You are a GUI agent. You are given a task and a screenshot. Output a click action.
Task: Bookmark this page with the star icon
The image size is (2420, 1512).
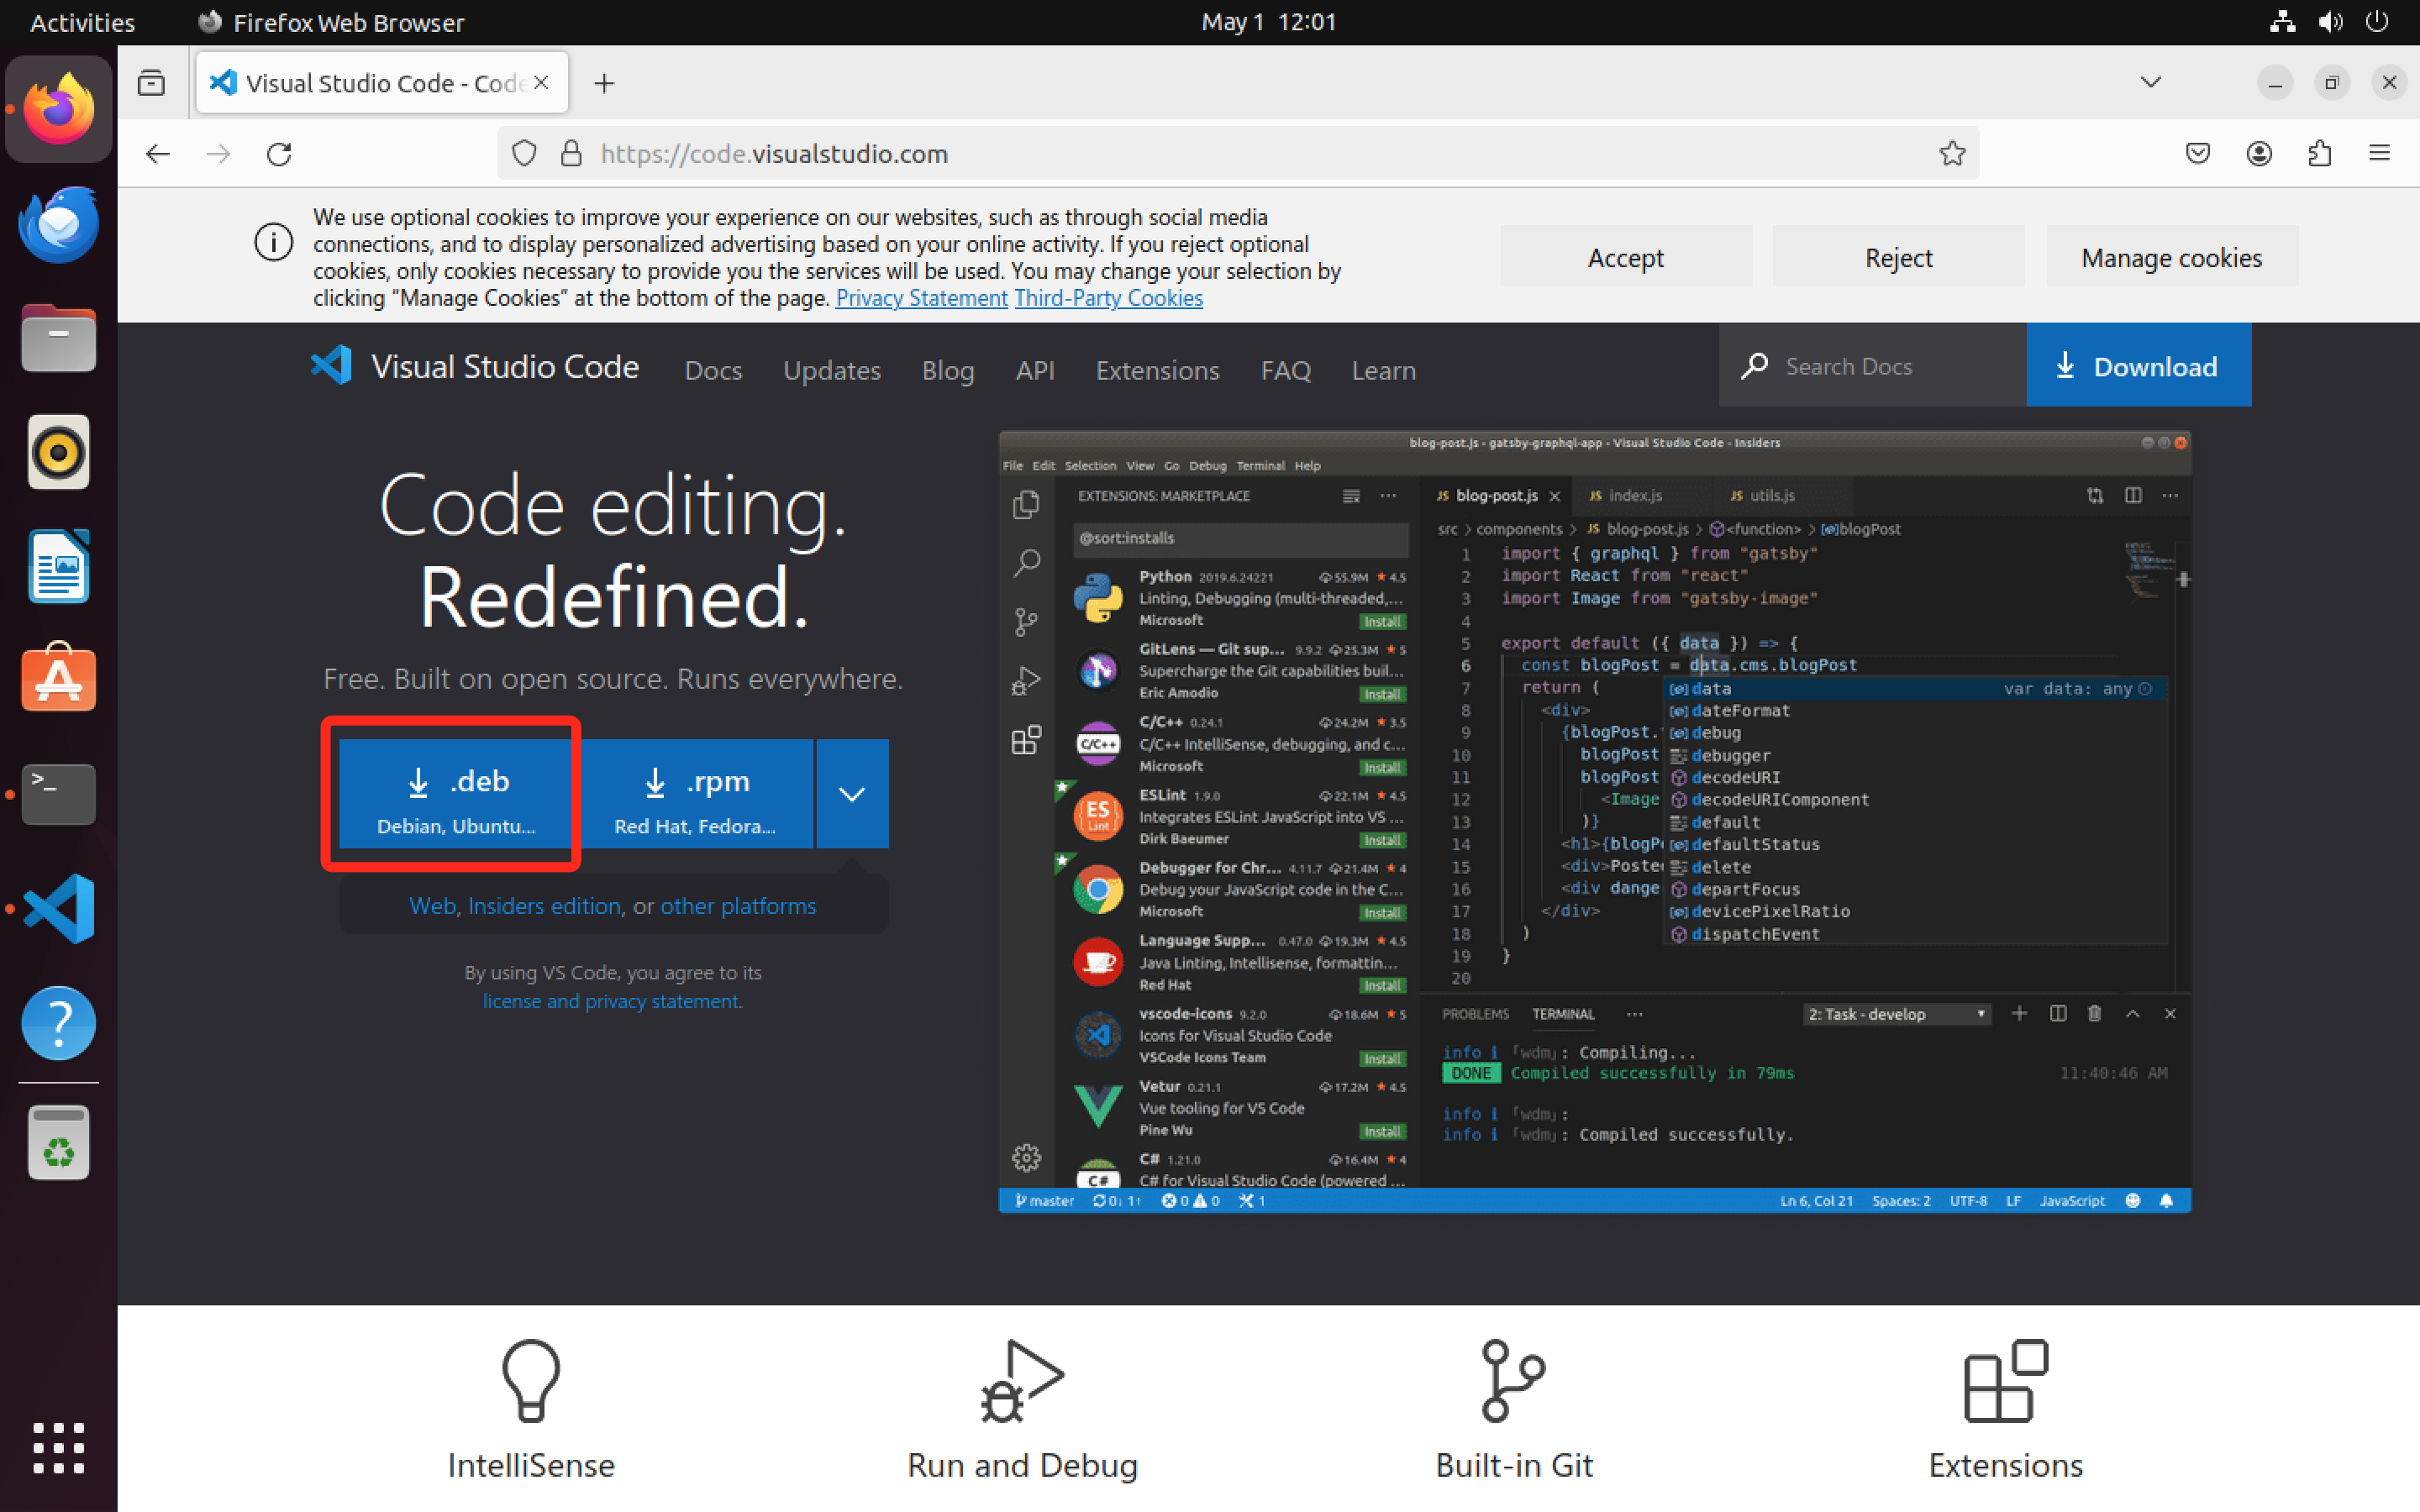[1952, 154]
